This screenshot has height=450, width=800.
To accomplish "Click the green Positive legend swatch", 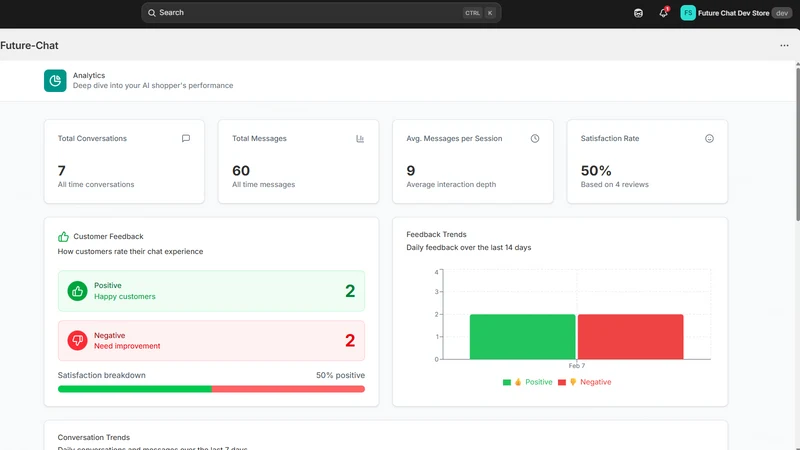I will point(507,382).
